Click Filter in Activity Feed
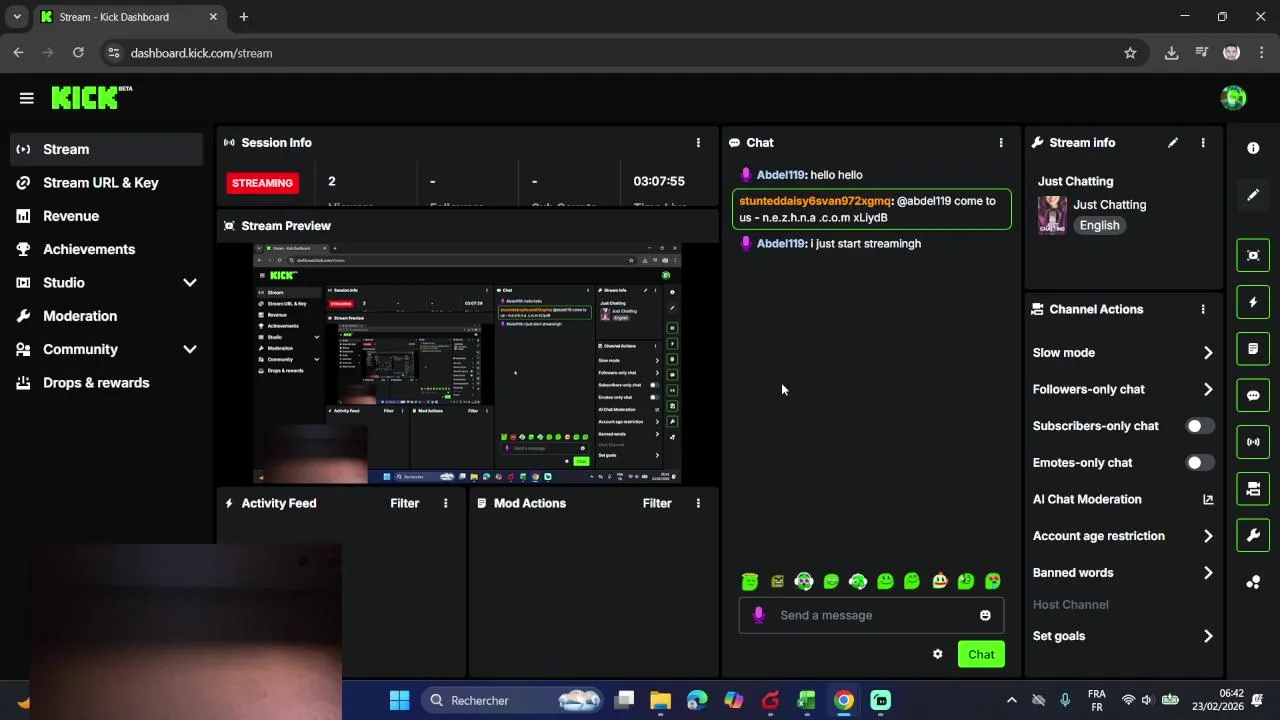Viewport: 1280px width, 720px height. (x=405, y=503)
